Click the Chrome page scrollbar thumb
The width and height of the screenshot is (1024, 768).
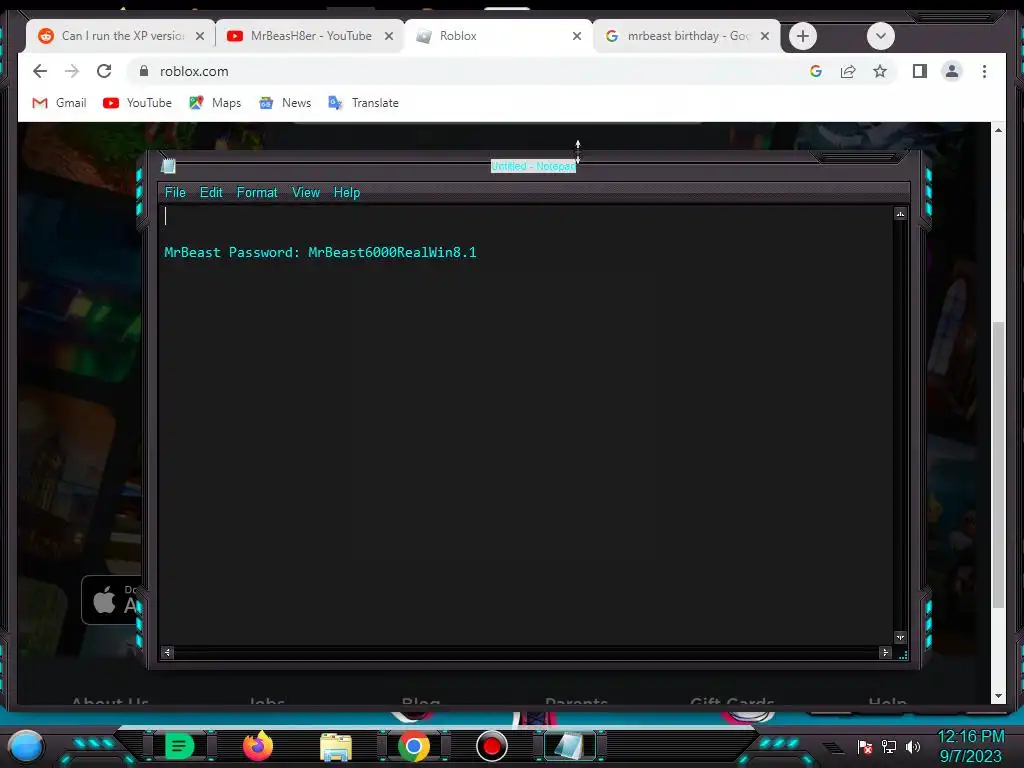tap(998, 465)
